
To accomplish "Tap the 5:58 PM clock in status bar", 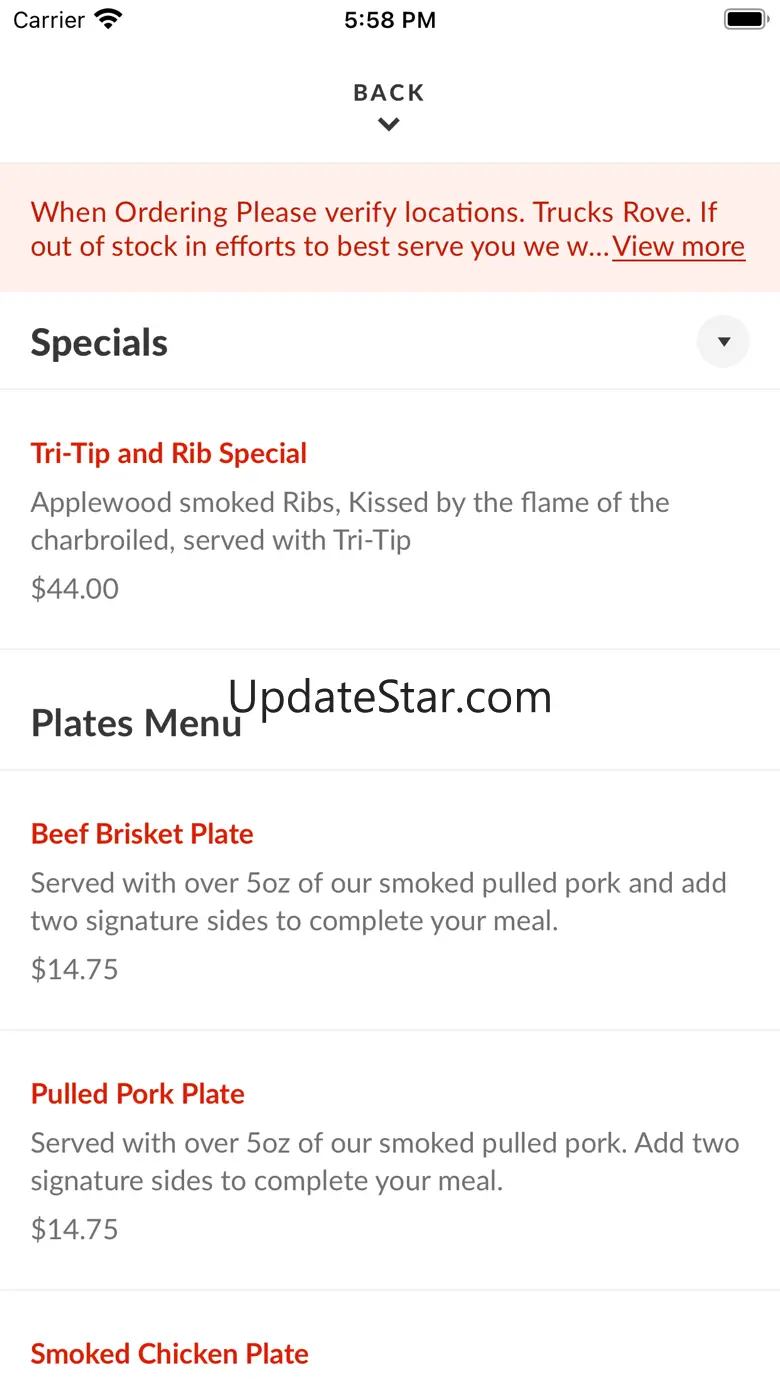I will point(390,20).
